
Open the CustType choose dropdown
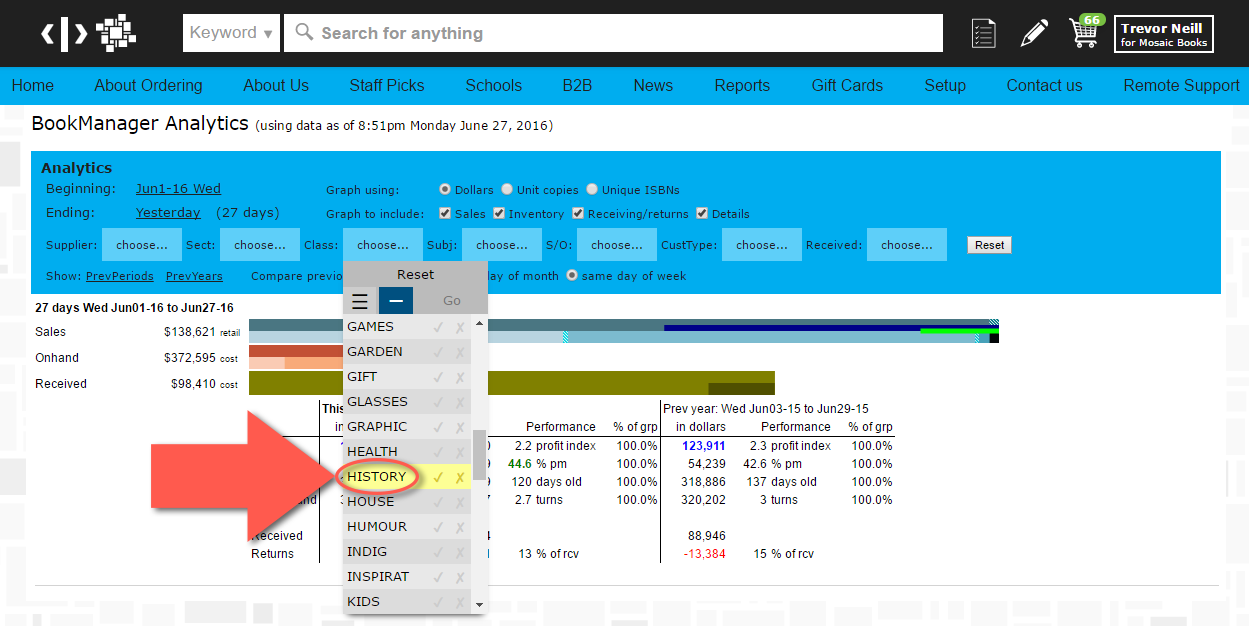(x=761, y=245)
